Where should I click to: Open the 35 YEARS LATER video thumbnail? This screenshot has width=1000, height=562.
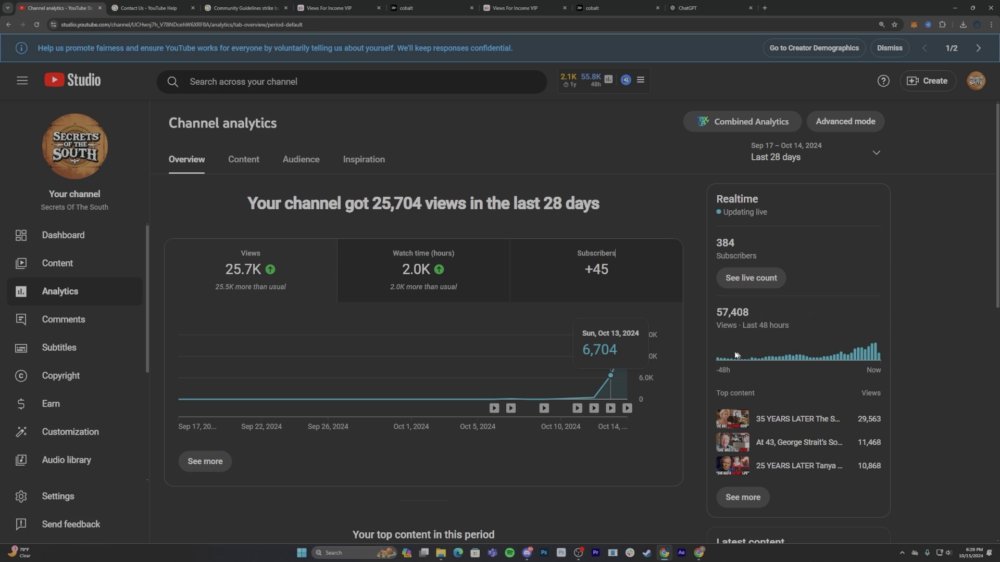pos(732,419)
